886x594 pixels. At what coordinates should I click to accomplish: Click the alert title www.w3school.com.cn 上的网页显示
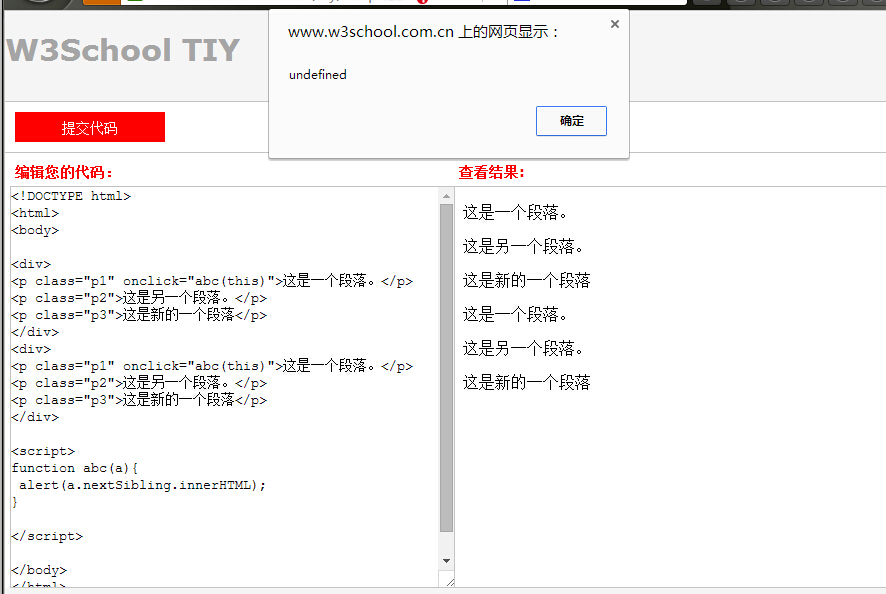tap(423, 32)
